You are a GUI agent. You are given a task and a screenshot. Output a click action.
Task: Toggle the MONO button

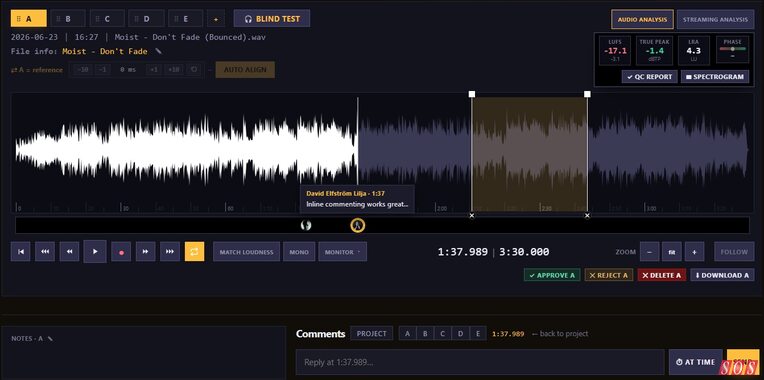pyautogui.click(x=299, y=252)
